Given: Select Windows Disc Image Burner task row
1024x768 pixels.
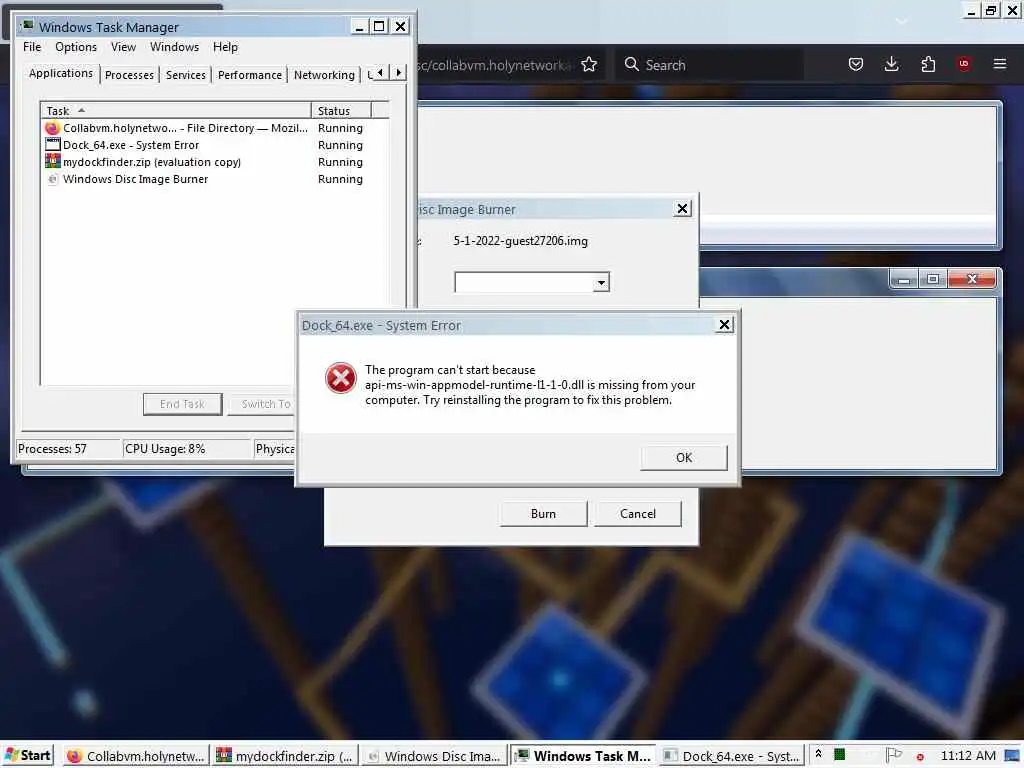Looking at the screenshot, I should tap(215, 179).
